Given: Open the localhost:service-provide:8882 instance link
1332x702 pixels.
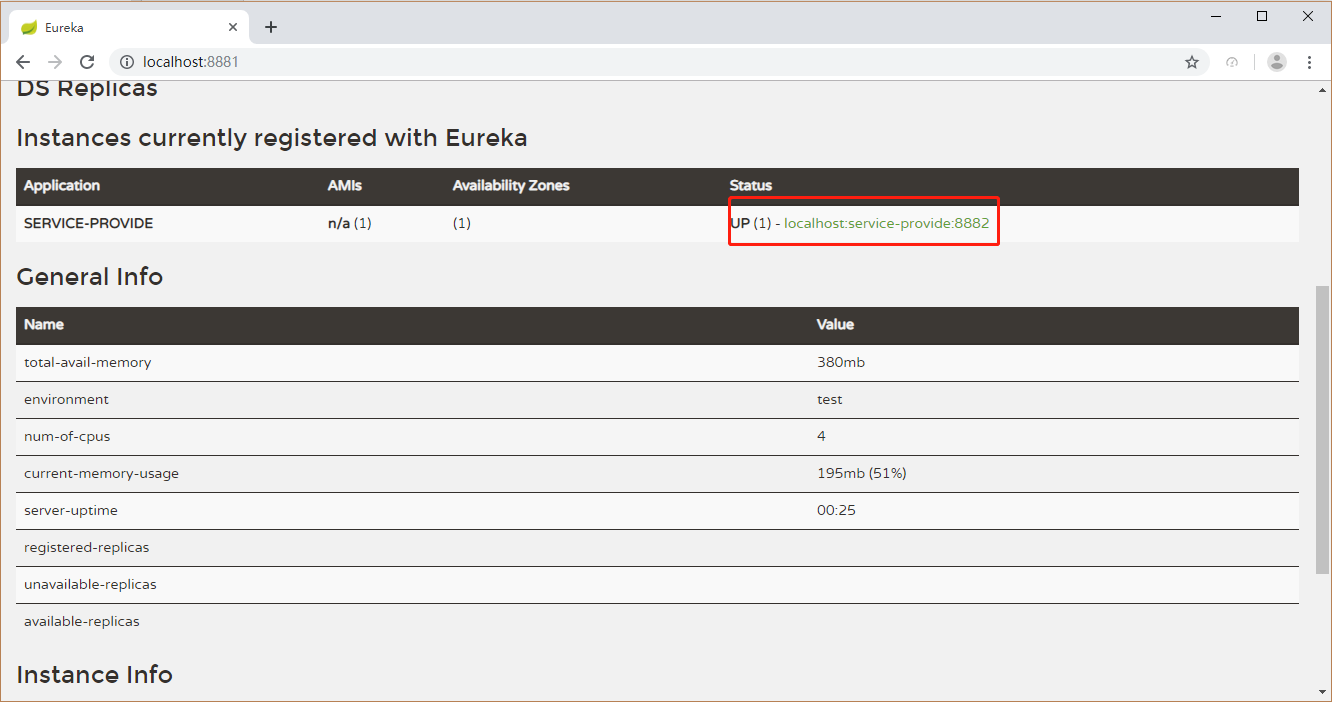Looking at the screenshot, I should coord(886,223).
